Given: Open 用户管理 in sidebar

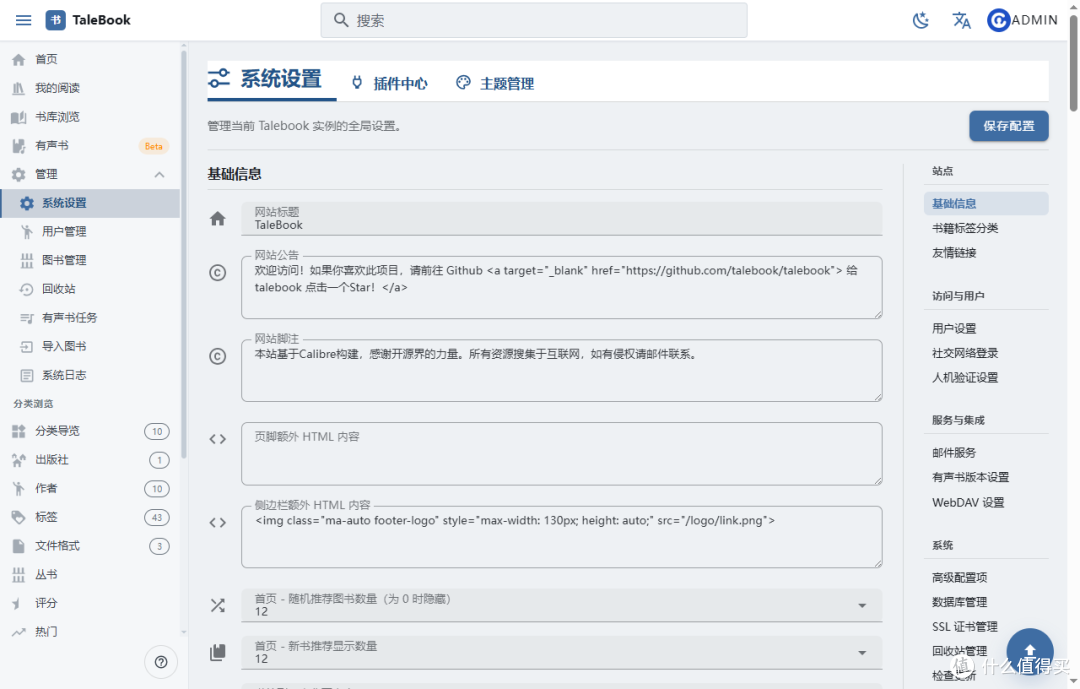Looking at the screenshot, I should pyautogui.click(x=90, y=232).
